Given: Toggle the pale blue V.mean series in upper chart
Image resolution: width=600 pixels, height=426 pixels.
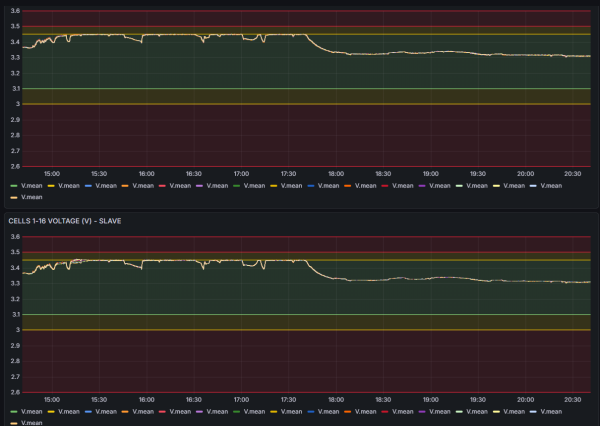Looking at the screenshot, I should [x=551, y=186].
